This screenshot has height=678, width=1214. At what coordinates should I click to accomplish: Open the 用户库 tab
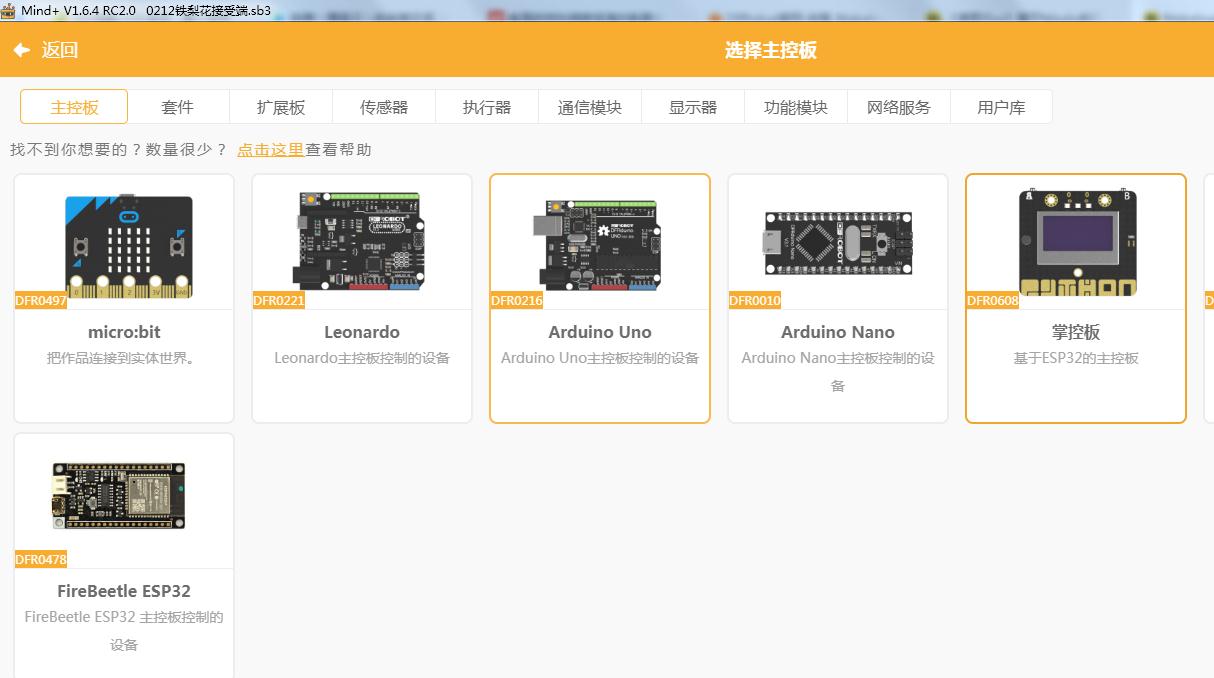[x=1001, y=107]
